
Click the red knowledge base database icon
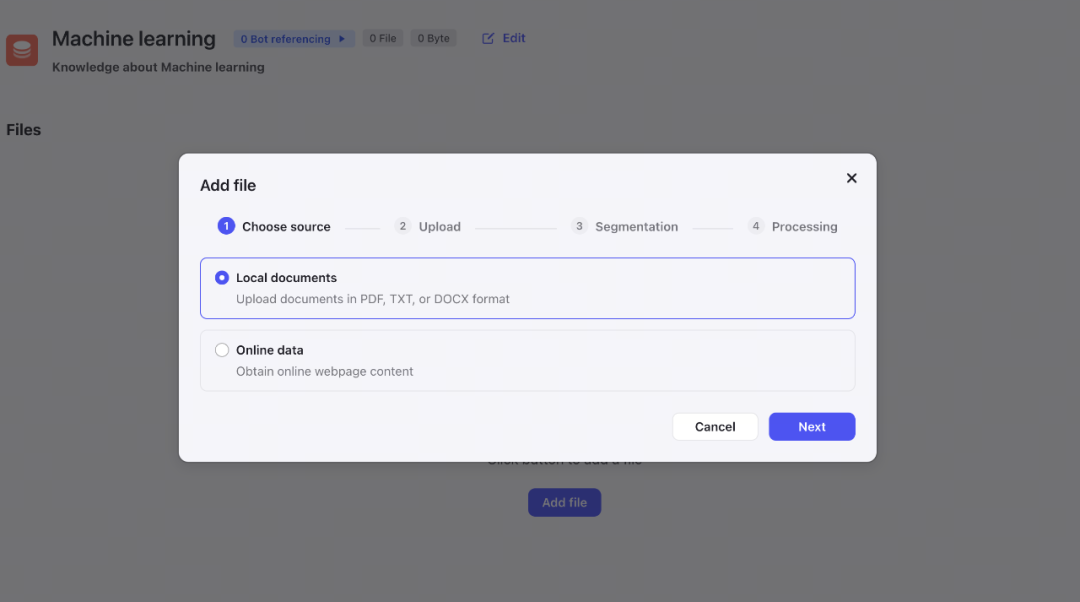click(x=22, y=50)
